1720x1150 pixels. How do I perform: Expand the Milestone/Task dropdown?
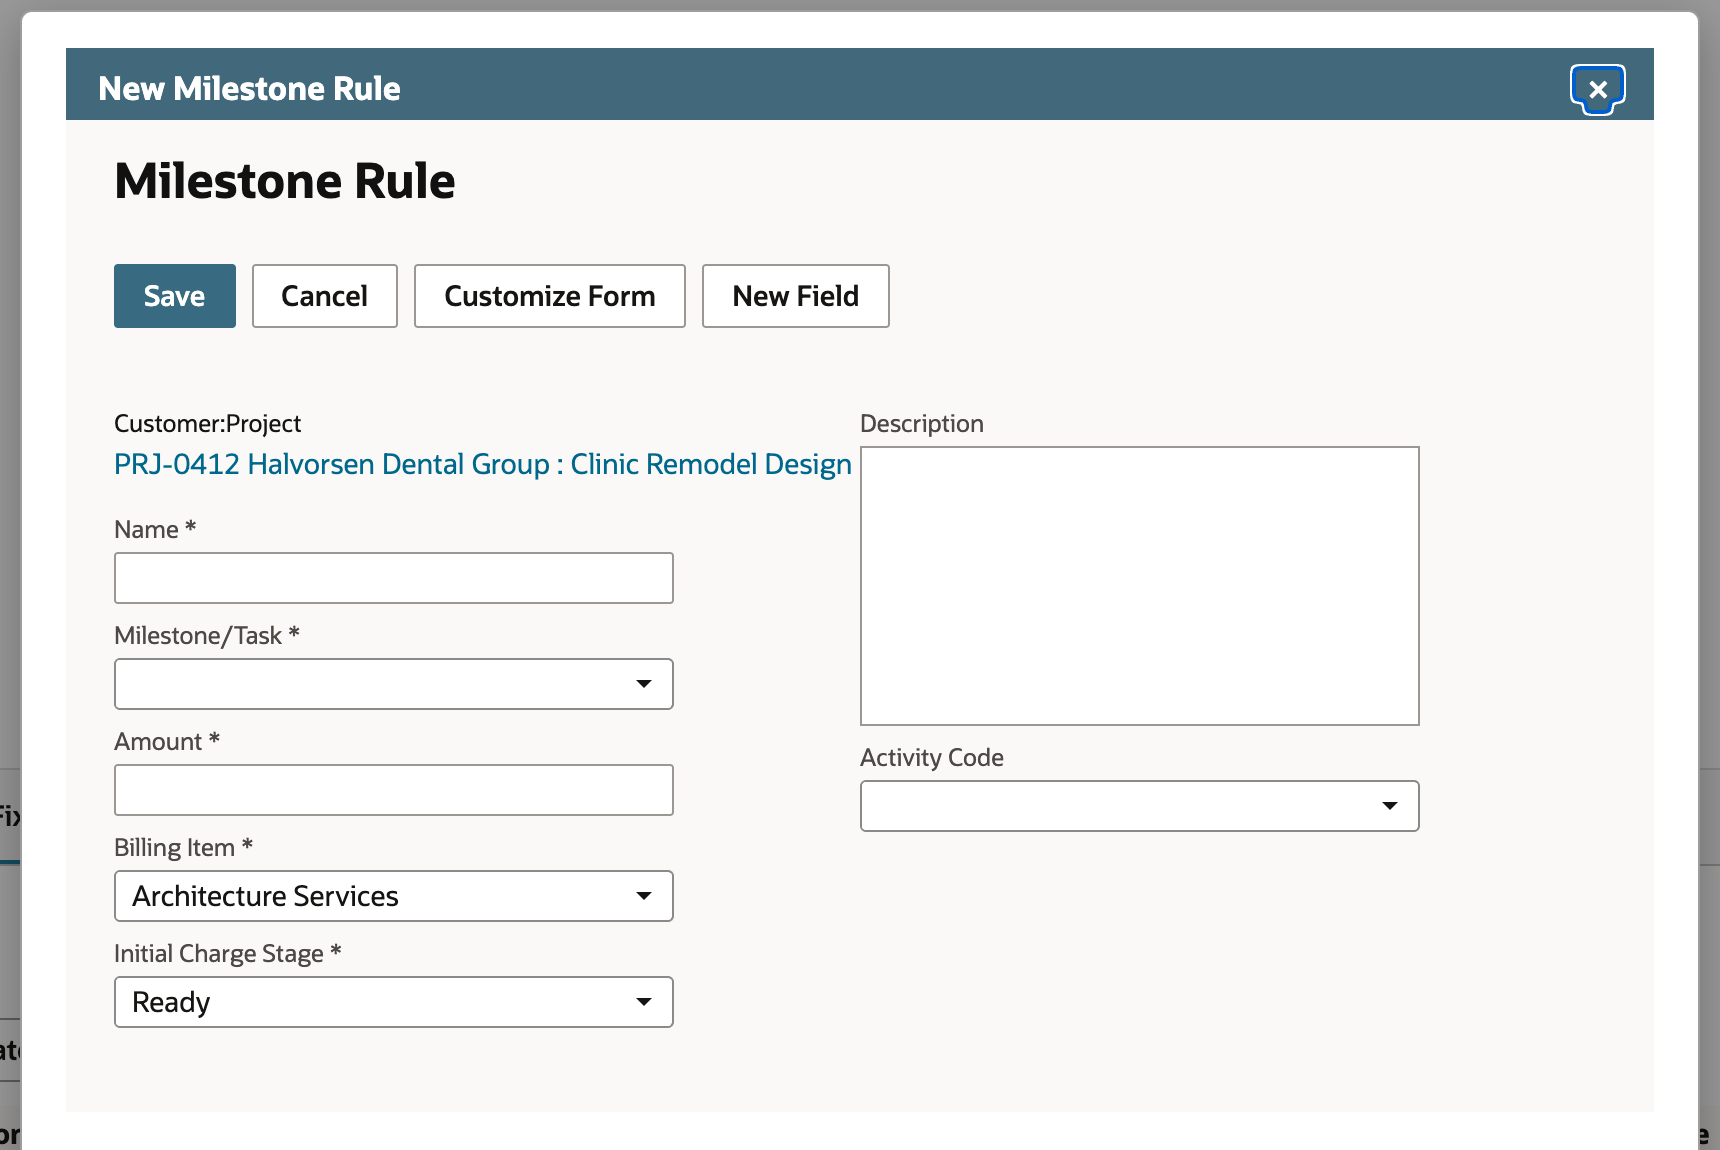[x=394, y=684]
